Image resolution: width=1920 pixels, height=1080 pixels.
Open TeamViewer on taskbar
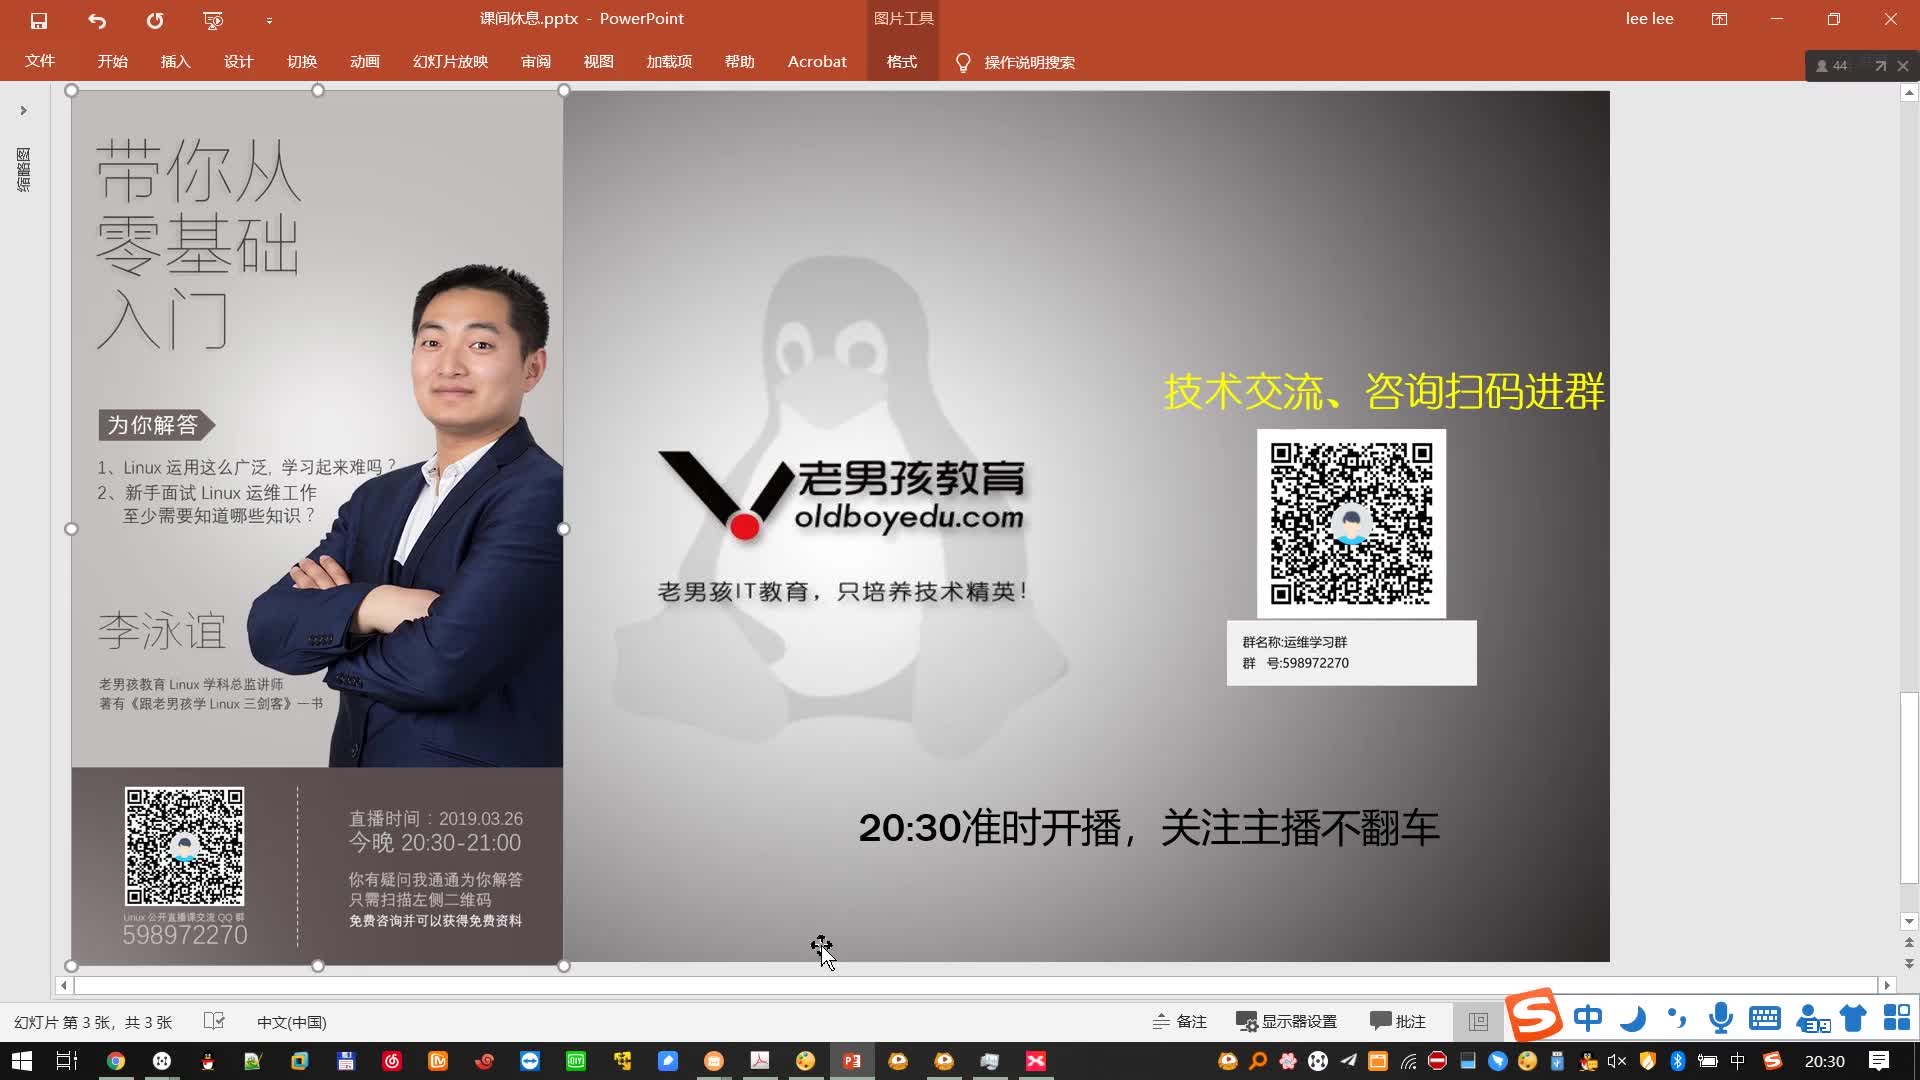point(530,1061)
